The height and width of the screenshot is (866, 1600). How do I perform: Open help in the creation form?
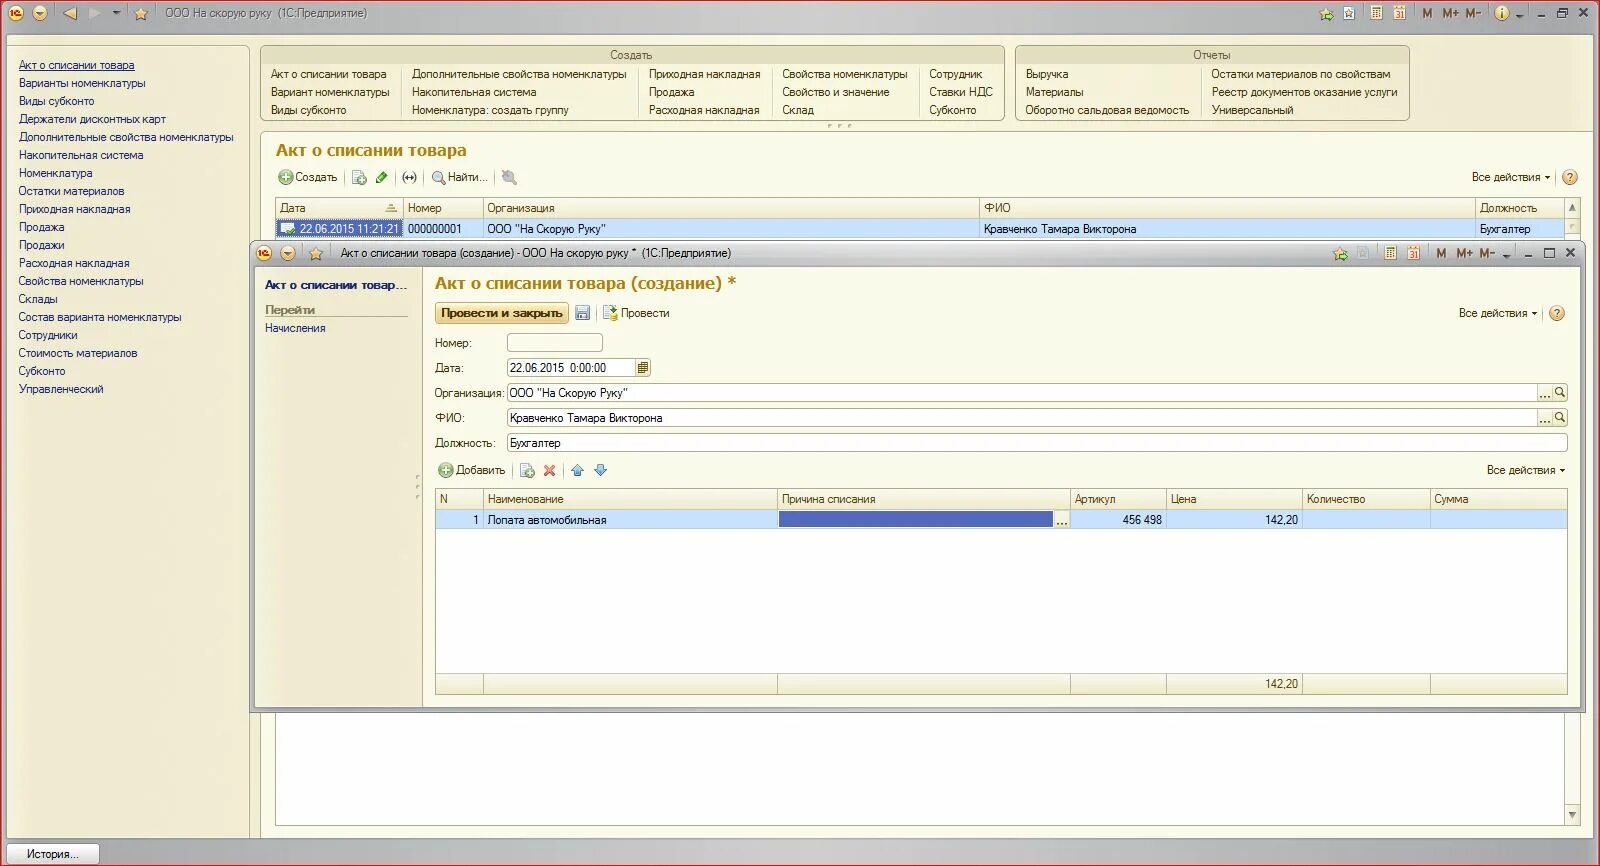point(1557,313)
